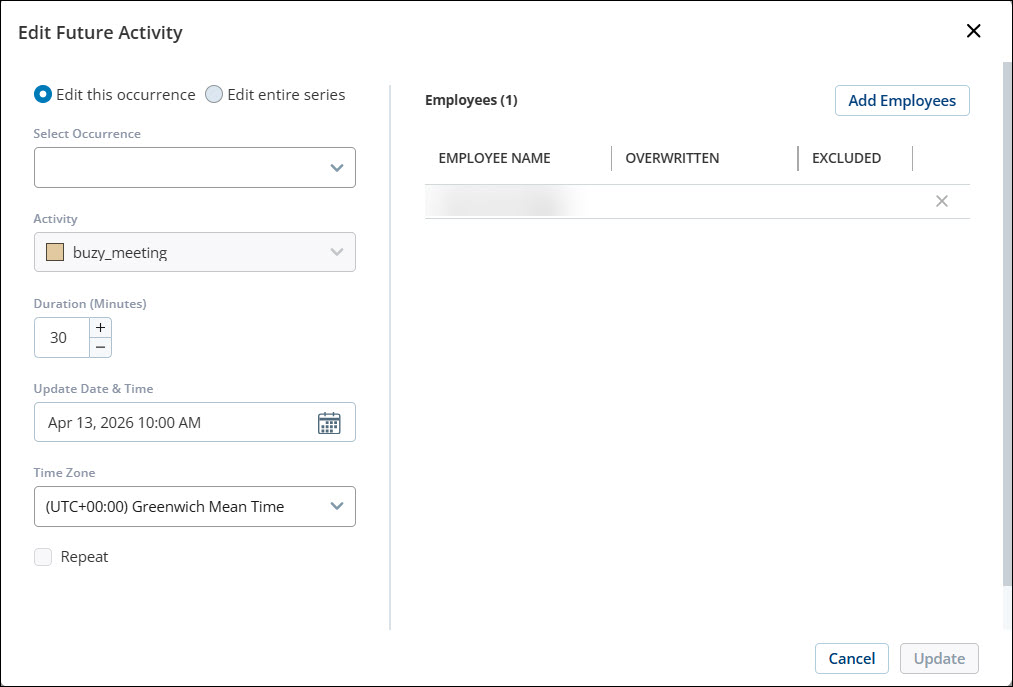Click the Excluded column header
Viewport: 1013px width, 687px height.
tap(846, 158)
